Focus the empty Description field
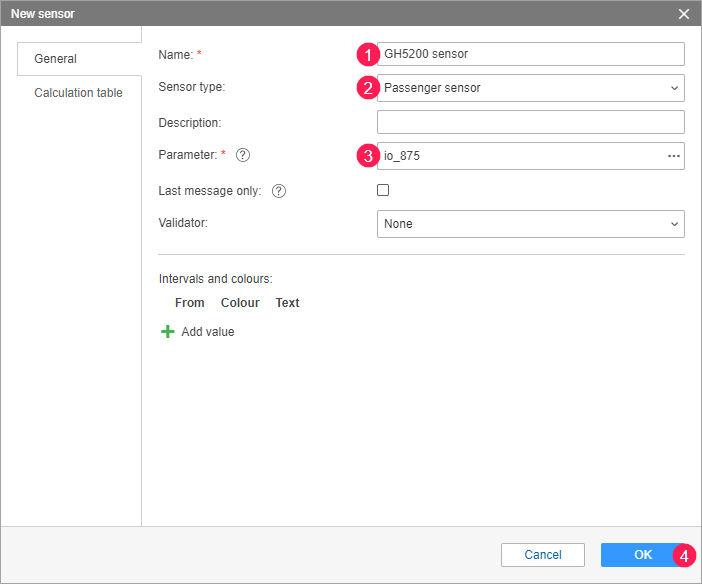Screen dimensions: 702x584 pos(530,122)
